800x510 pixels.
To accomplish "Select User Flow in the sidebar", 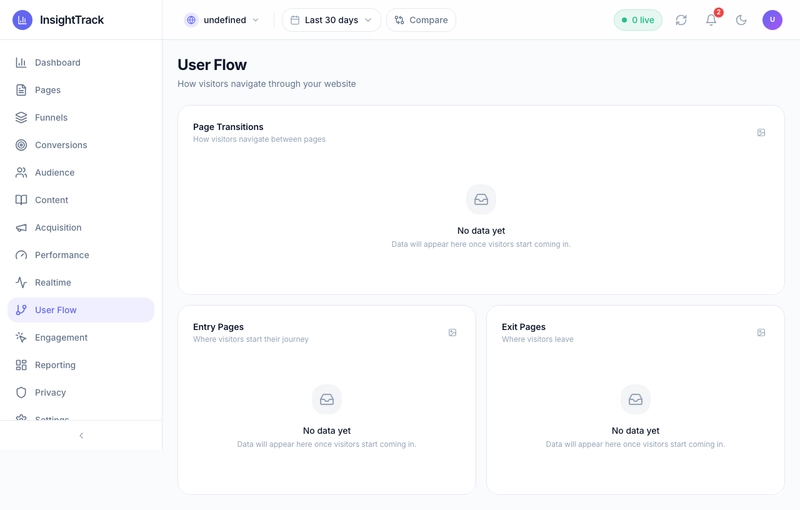I will tap(81, 310).
